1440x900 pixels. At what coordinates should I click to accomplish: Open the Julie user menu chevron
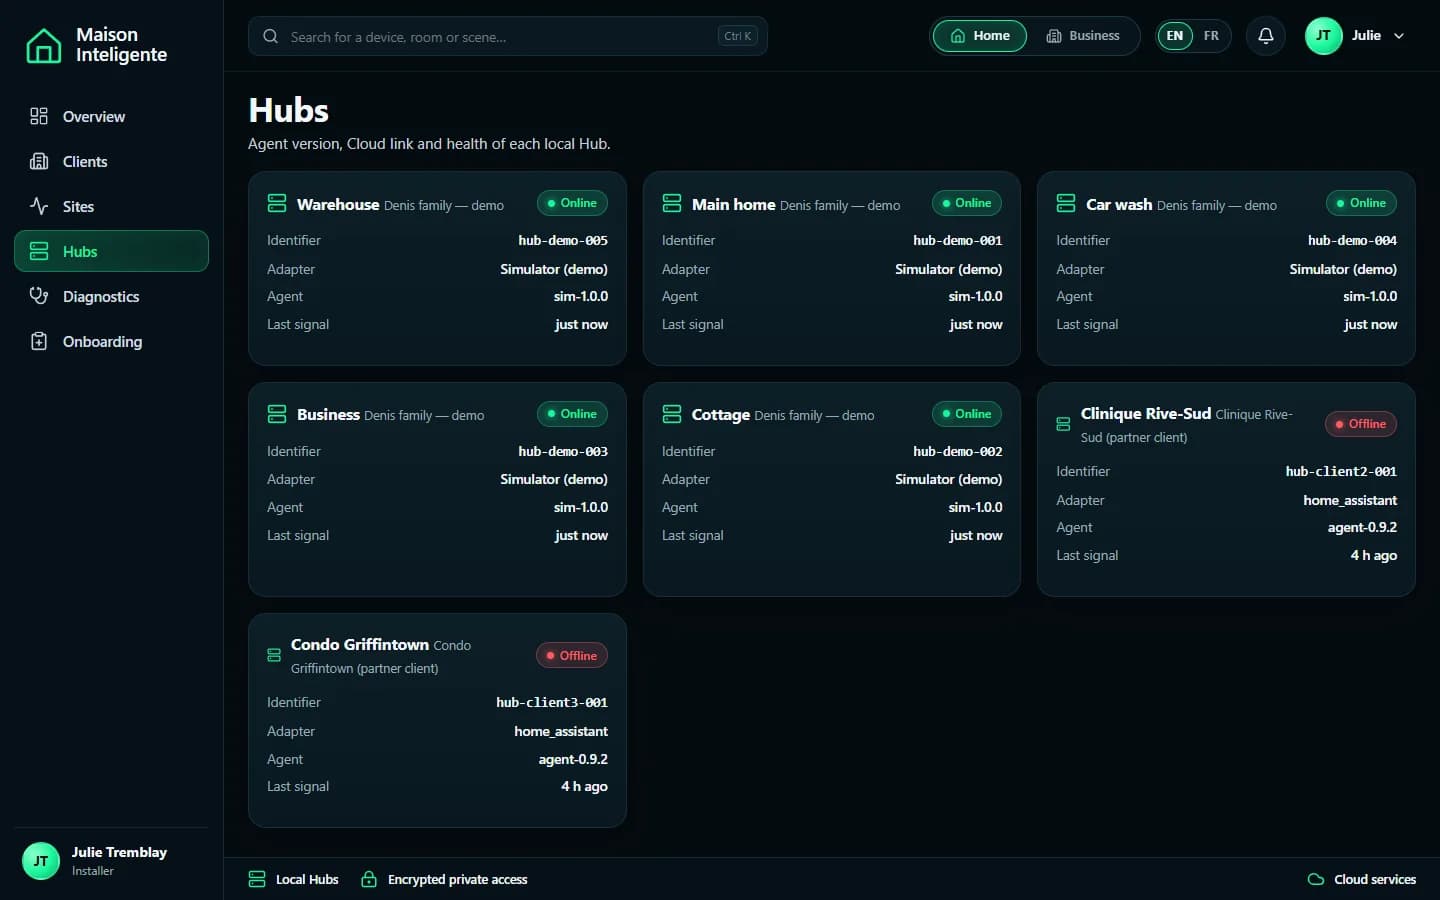point(1399,36)
